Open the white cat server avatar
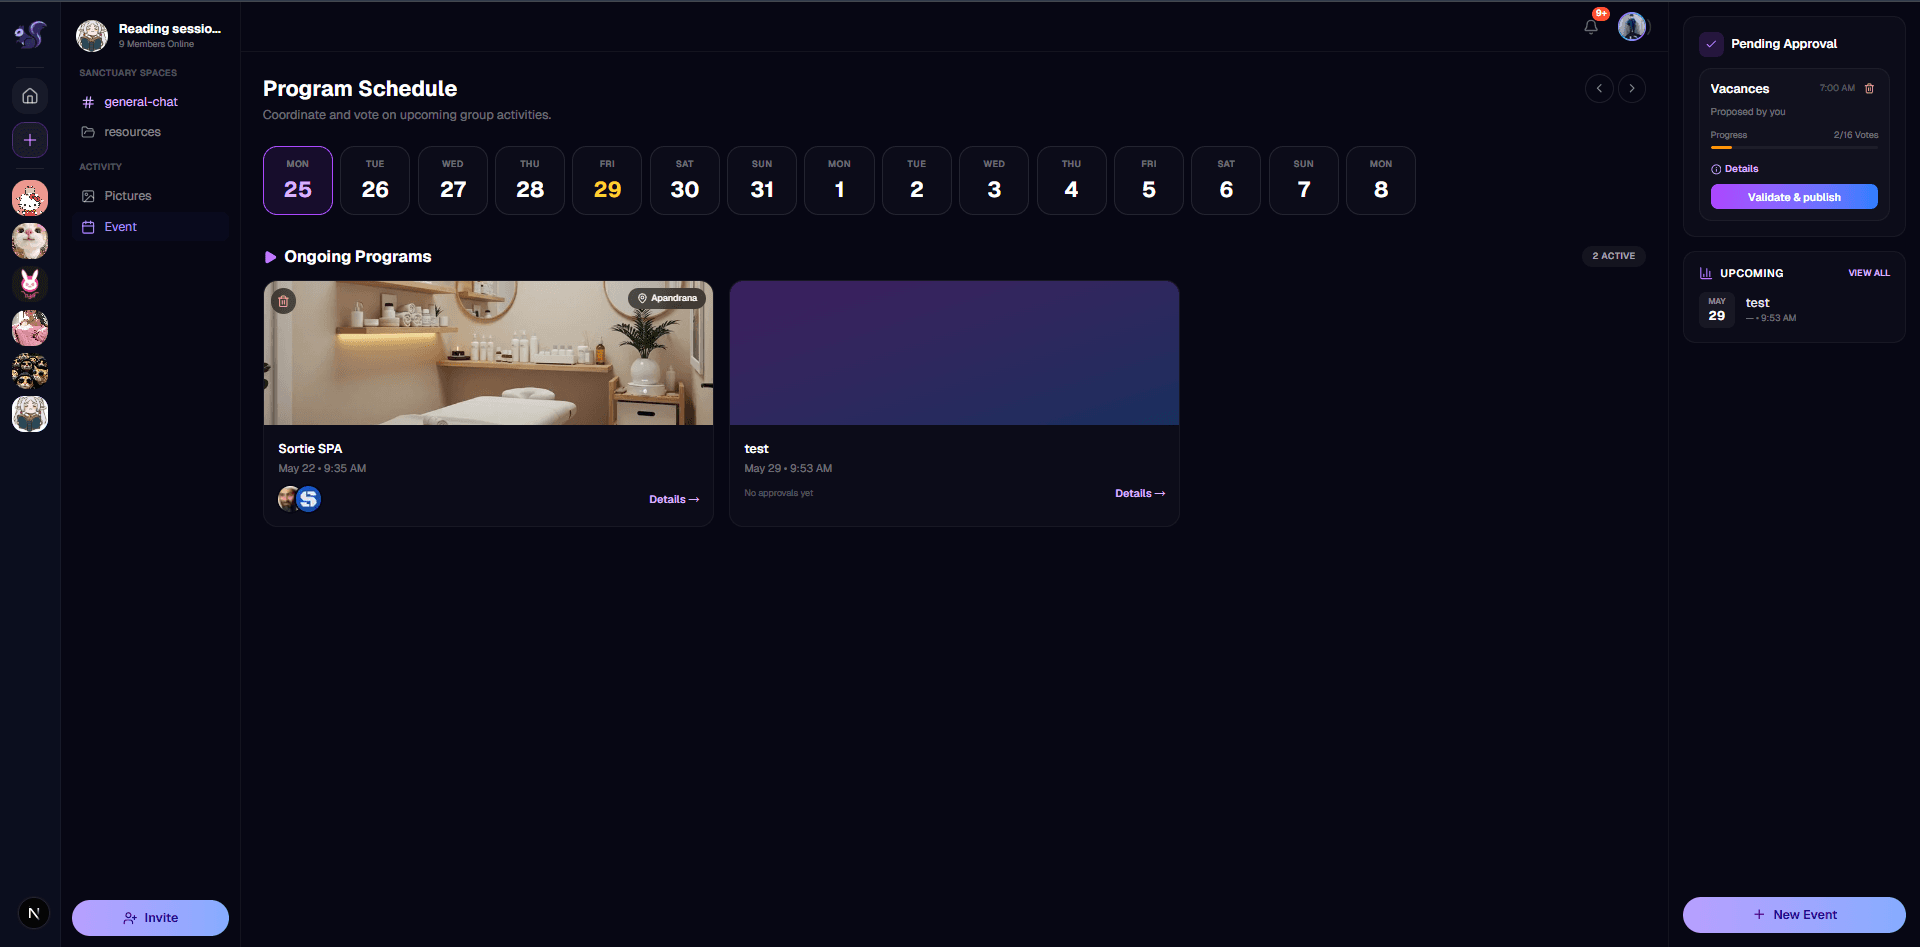 pyautogui.click(x=30, y=241)
